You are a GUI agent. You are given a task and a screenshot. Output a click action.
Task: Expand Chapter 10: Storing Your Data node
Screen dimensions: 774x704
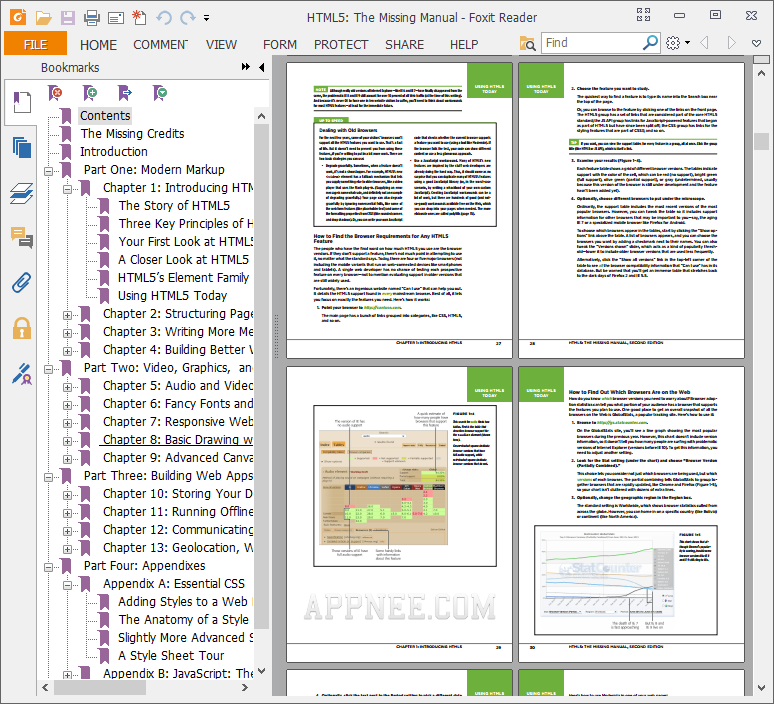click(x=67, y=495)
